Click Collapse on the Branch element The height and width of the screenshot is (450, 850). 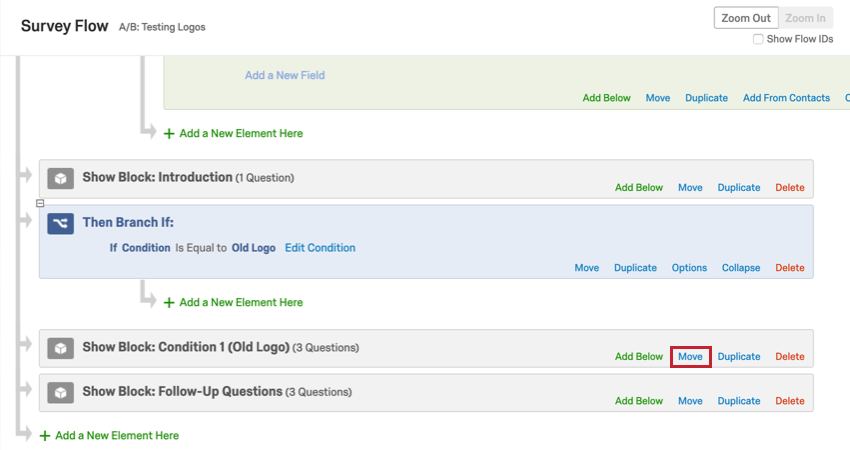point(740,268)
